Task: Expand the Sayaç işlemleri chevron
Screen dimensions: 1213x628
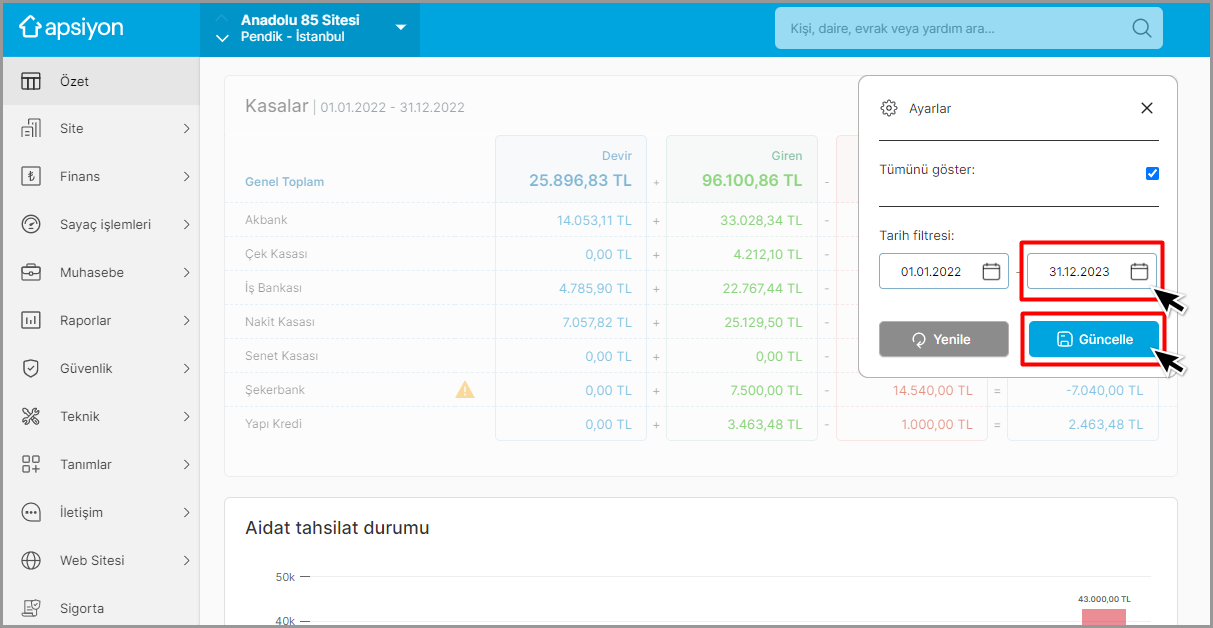Action: [x=187, y=224]
